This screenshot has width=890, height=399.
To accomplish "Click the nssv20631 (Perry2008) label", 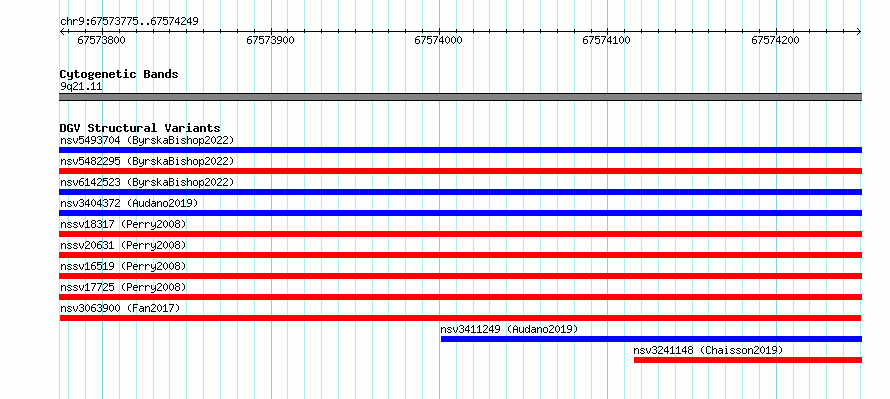I will click(x=123, y=245).
